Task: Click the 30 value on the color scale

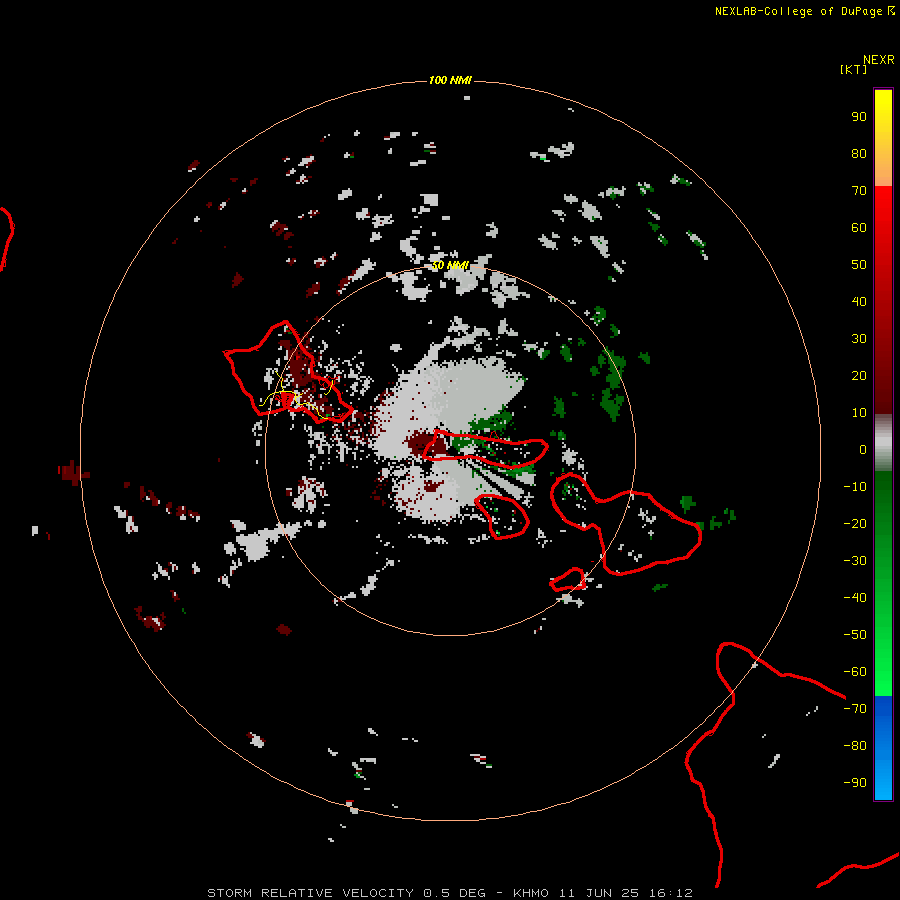Action: (859, 339)
